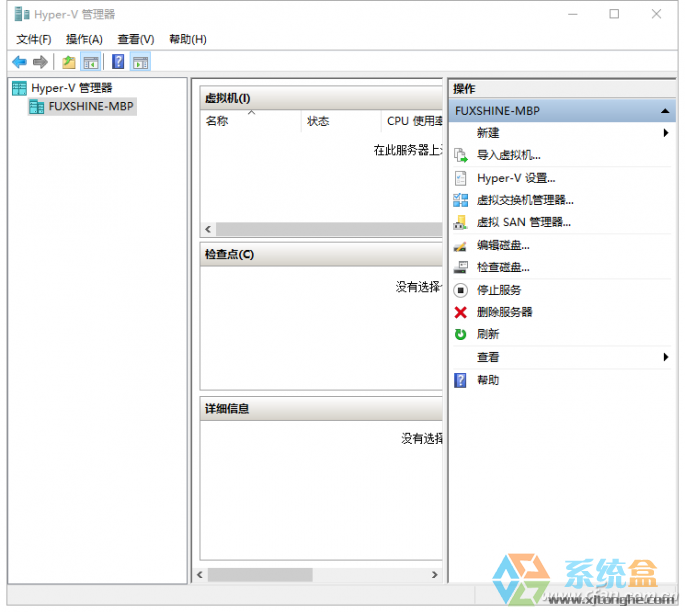
Task: Open the 文件(F) menu
Action: point(34,39)
